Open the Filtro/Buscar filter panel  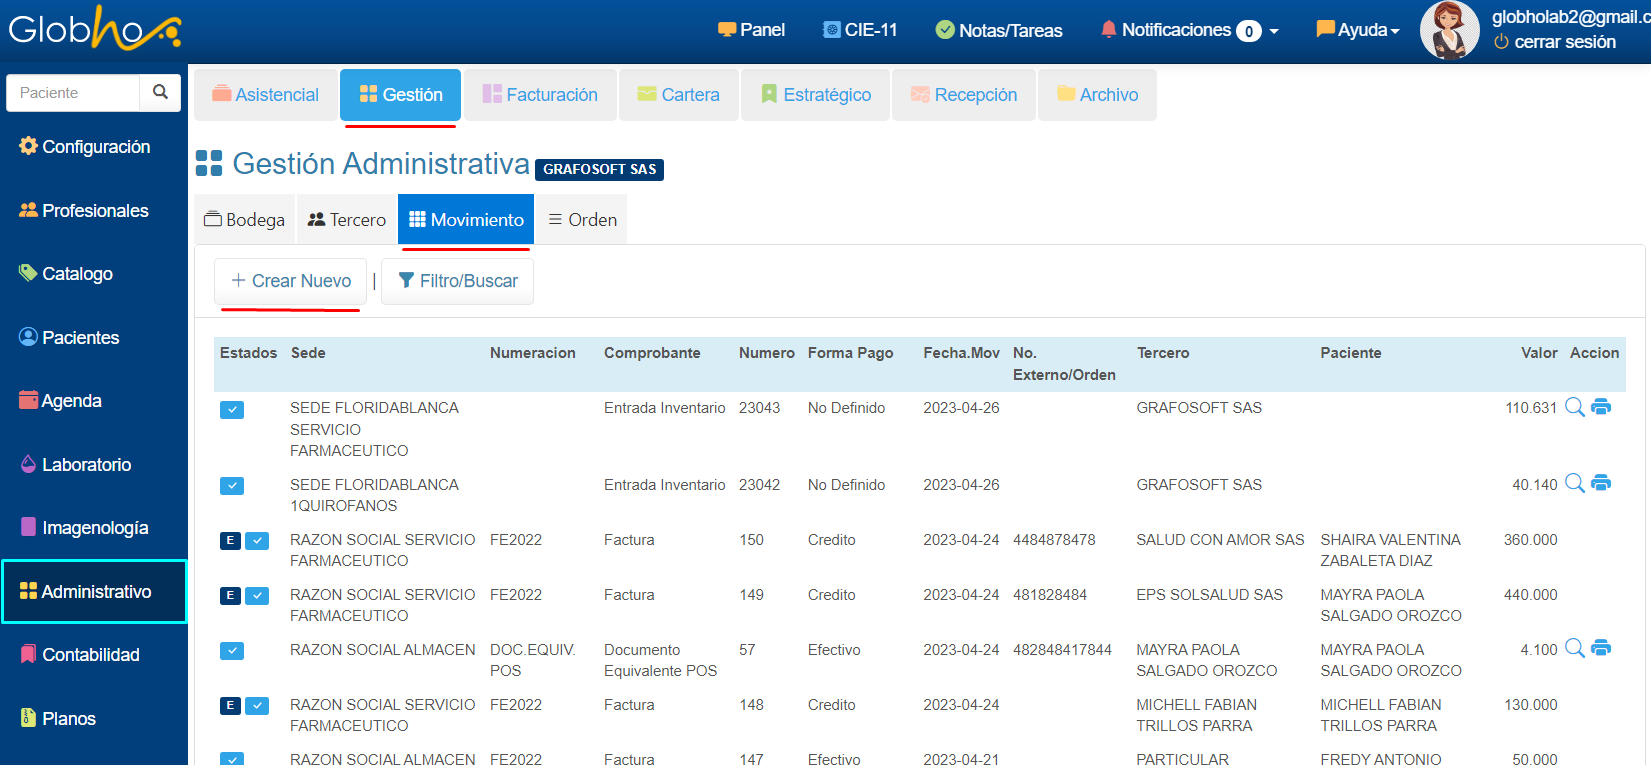coord(458,281)
